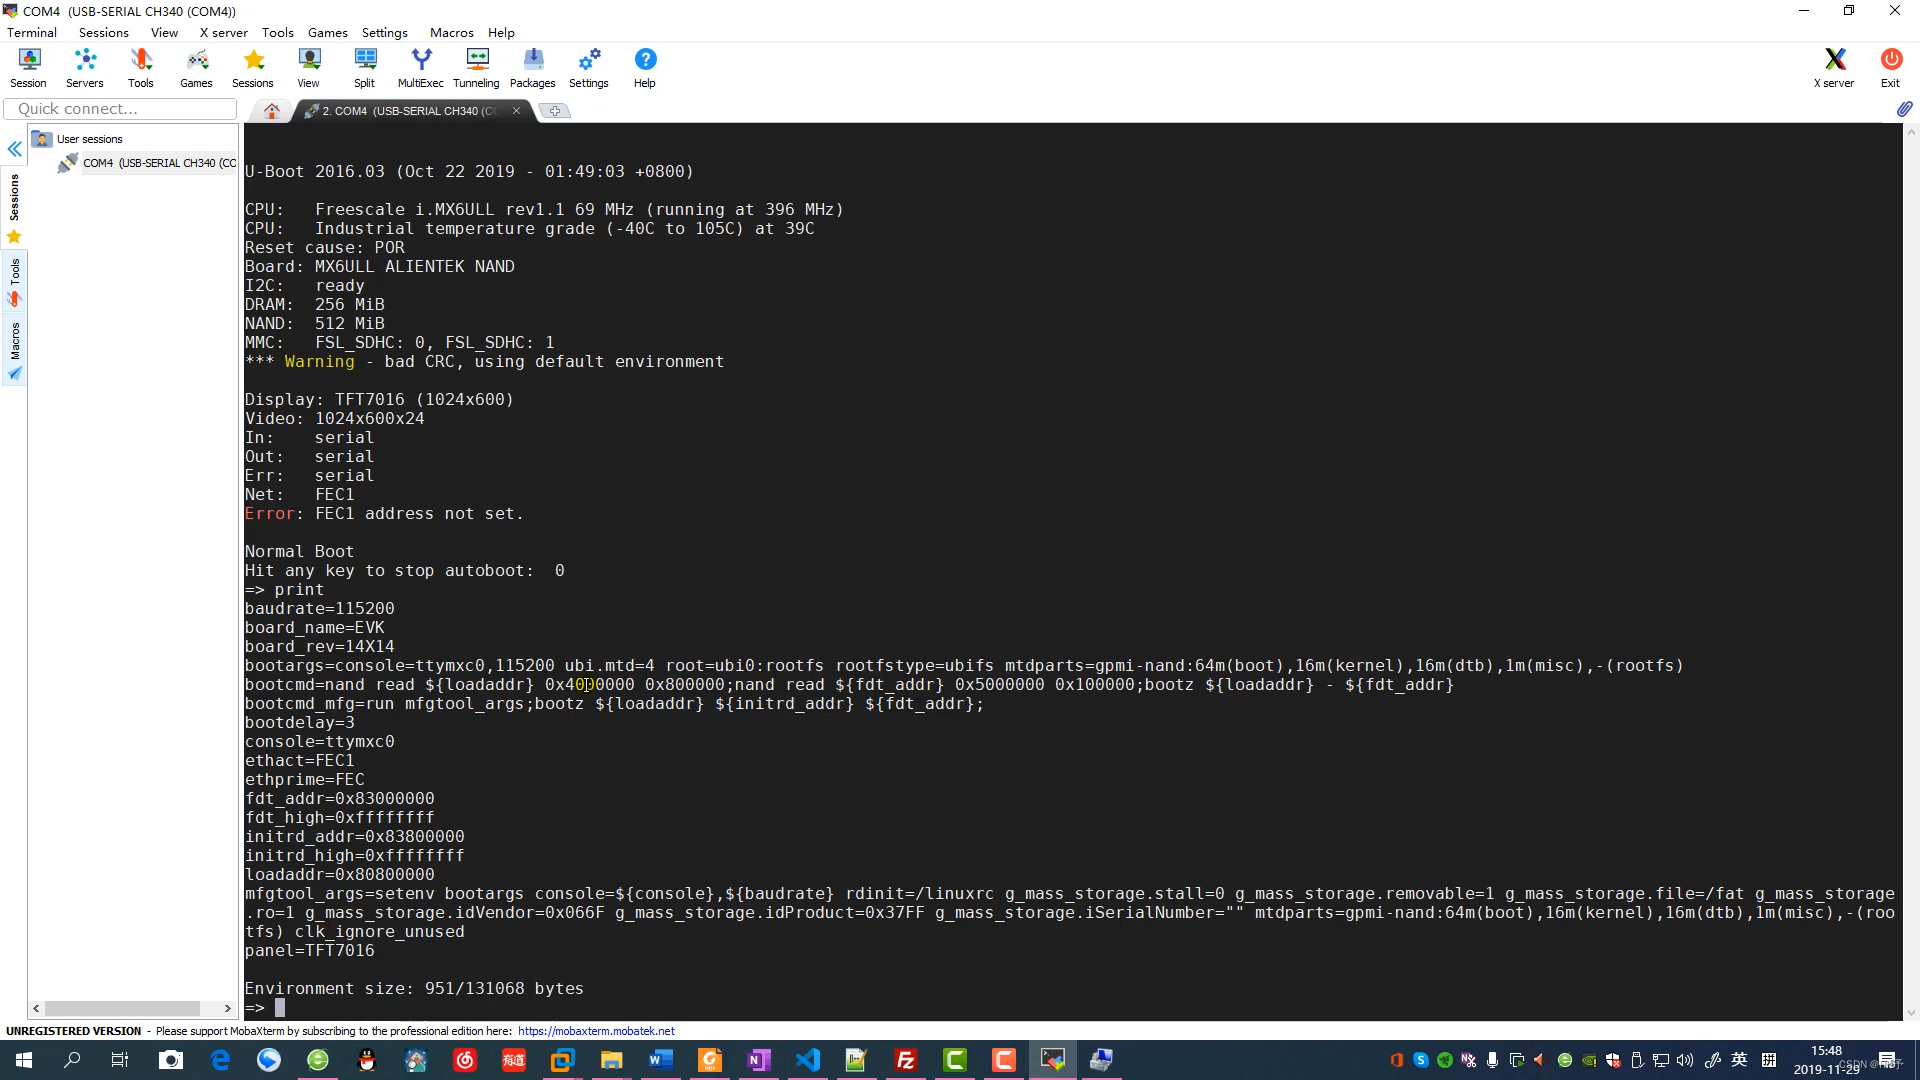
Task: Switch to the Macros sidebar tab
Action: pyautogui.click(x=15, y=350)
